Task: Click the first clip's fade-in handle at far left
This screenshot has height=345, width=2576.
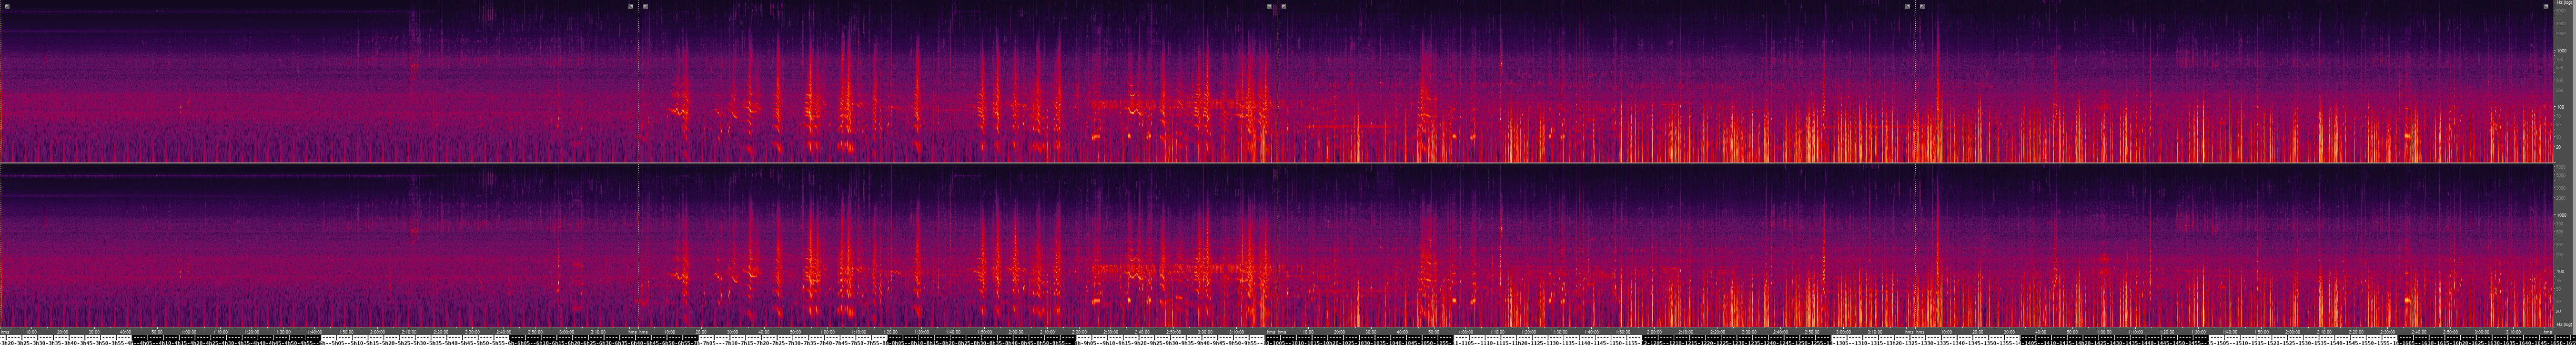Action: (x=7, y=6)
